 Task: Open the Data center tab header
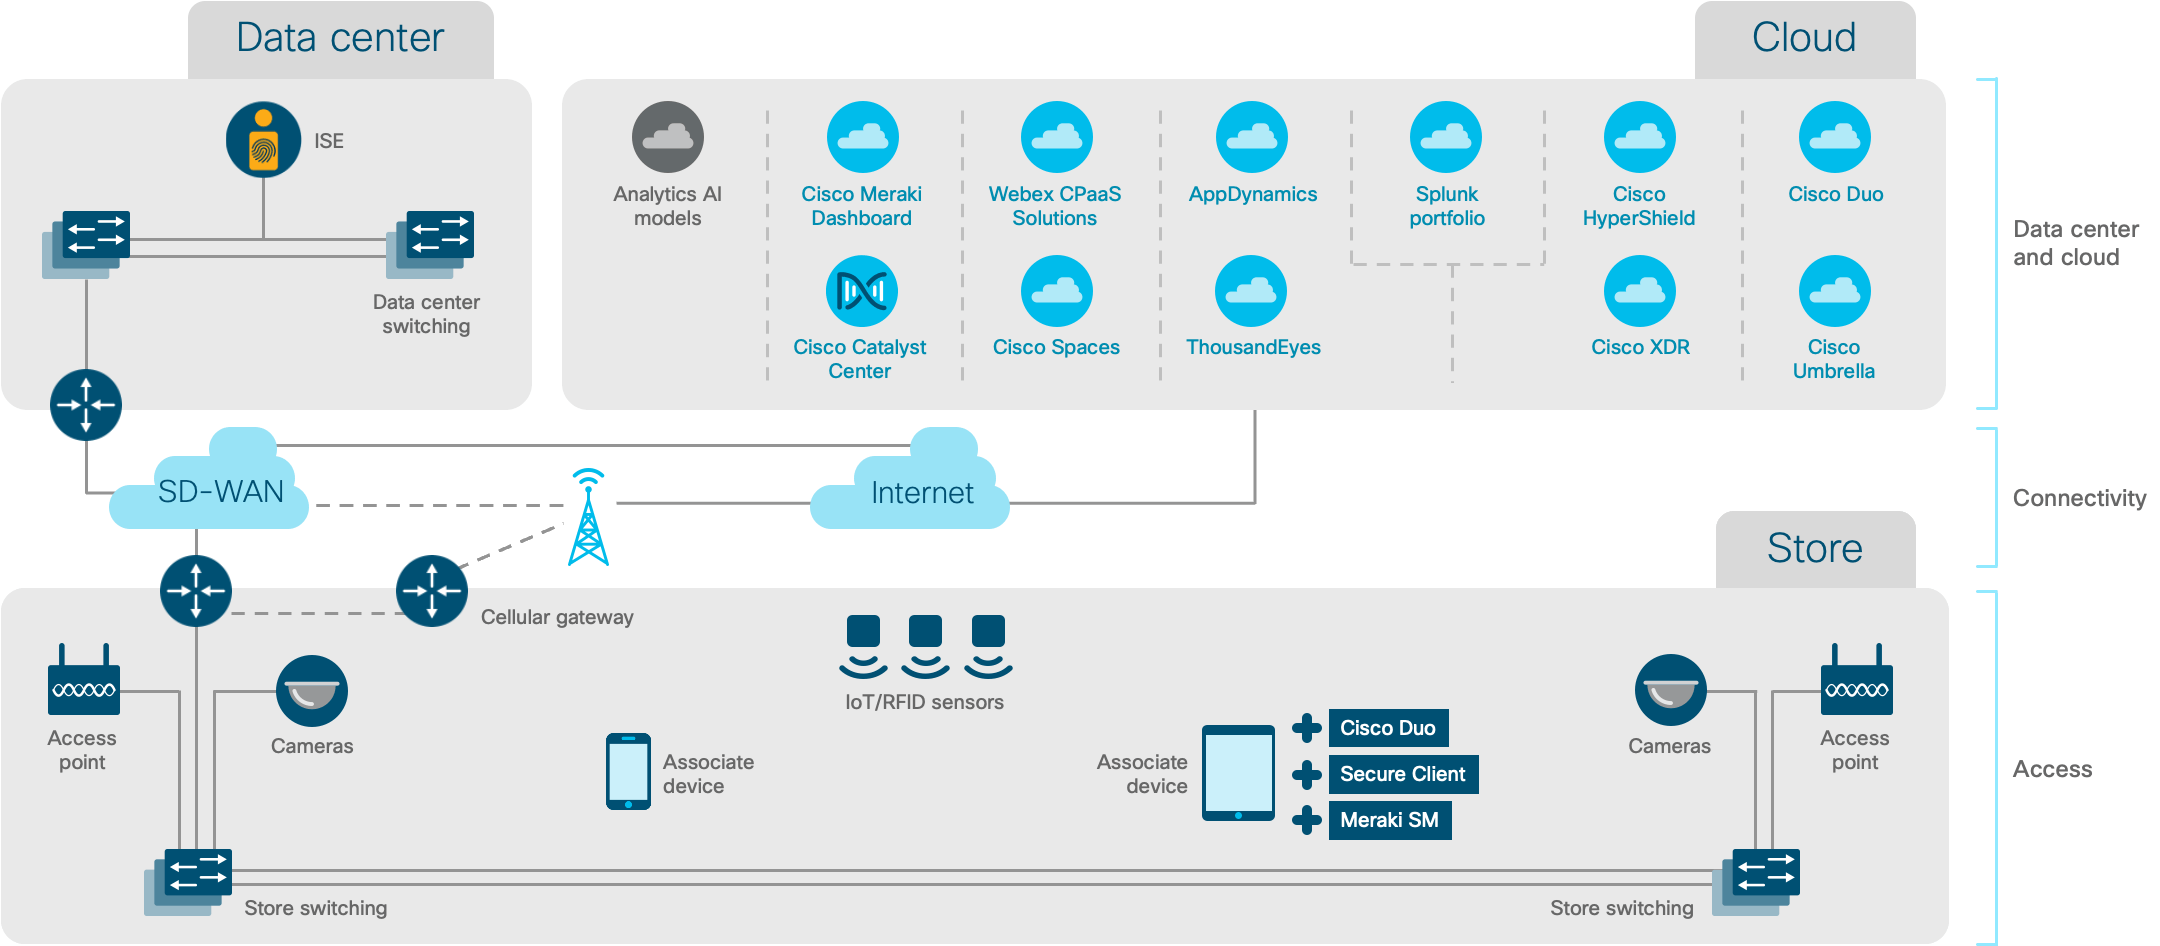coord(341,39)
